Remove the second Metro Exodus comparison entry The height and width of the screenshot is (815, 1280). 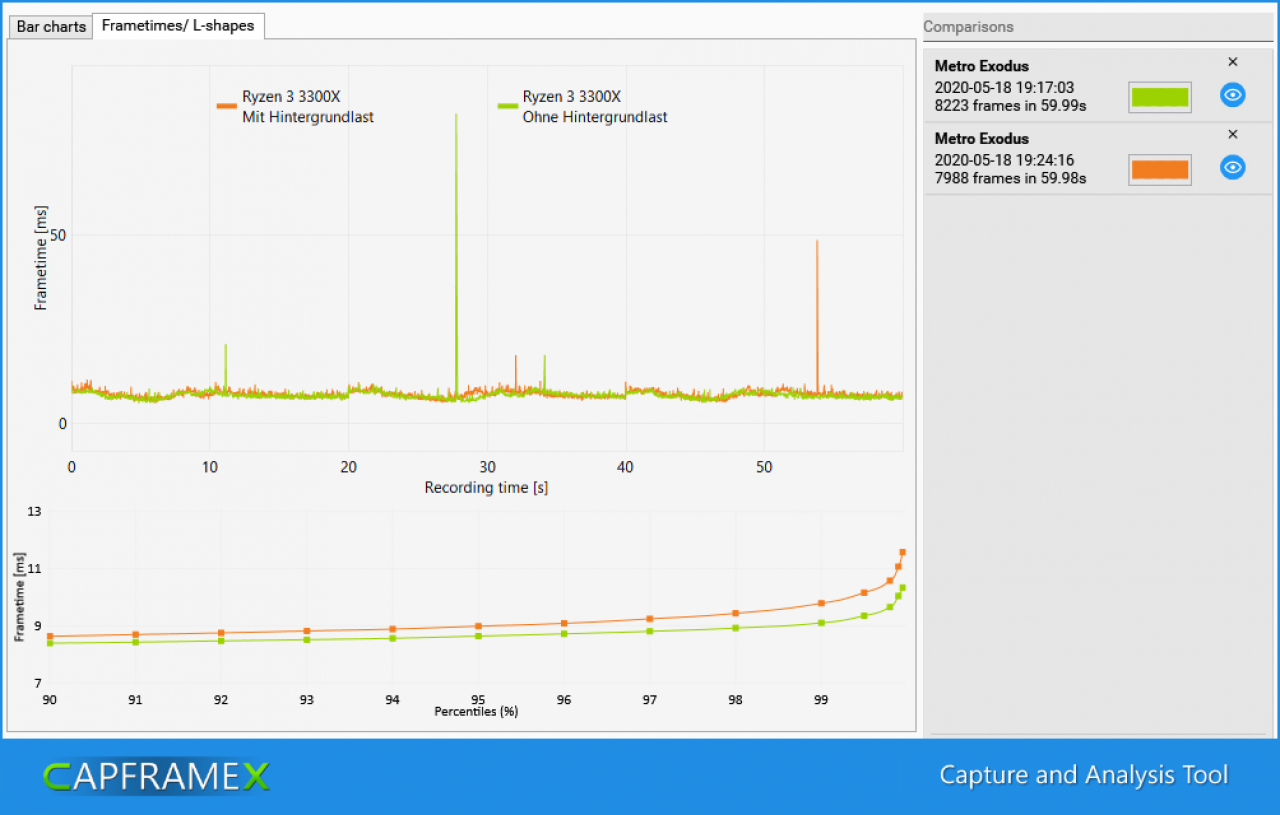pos(1233,134)
